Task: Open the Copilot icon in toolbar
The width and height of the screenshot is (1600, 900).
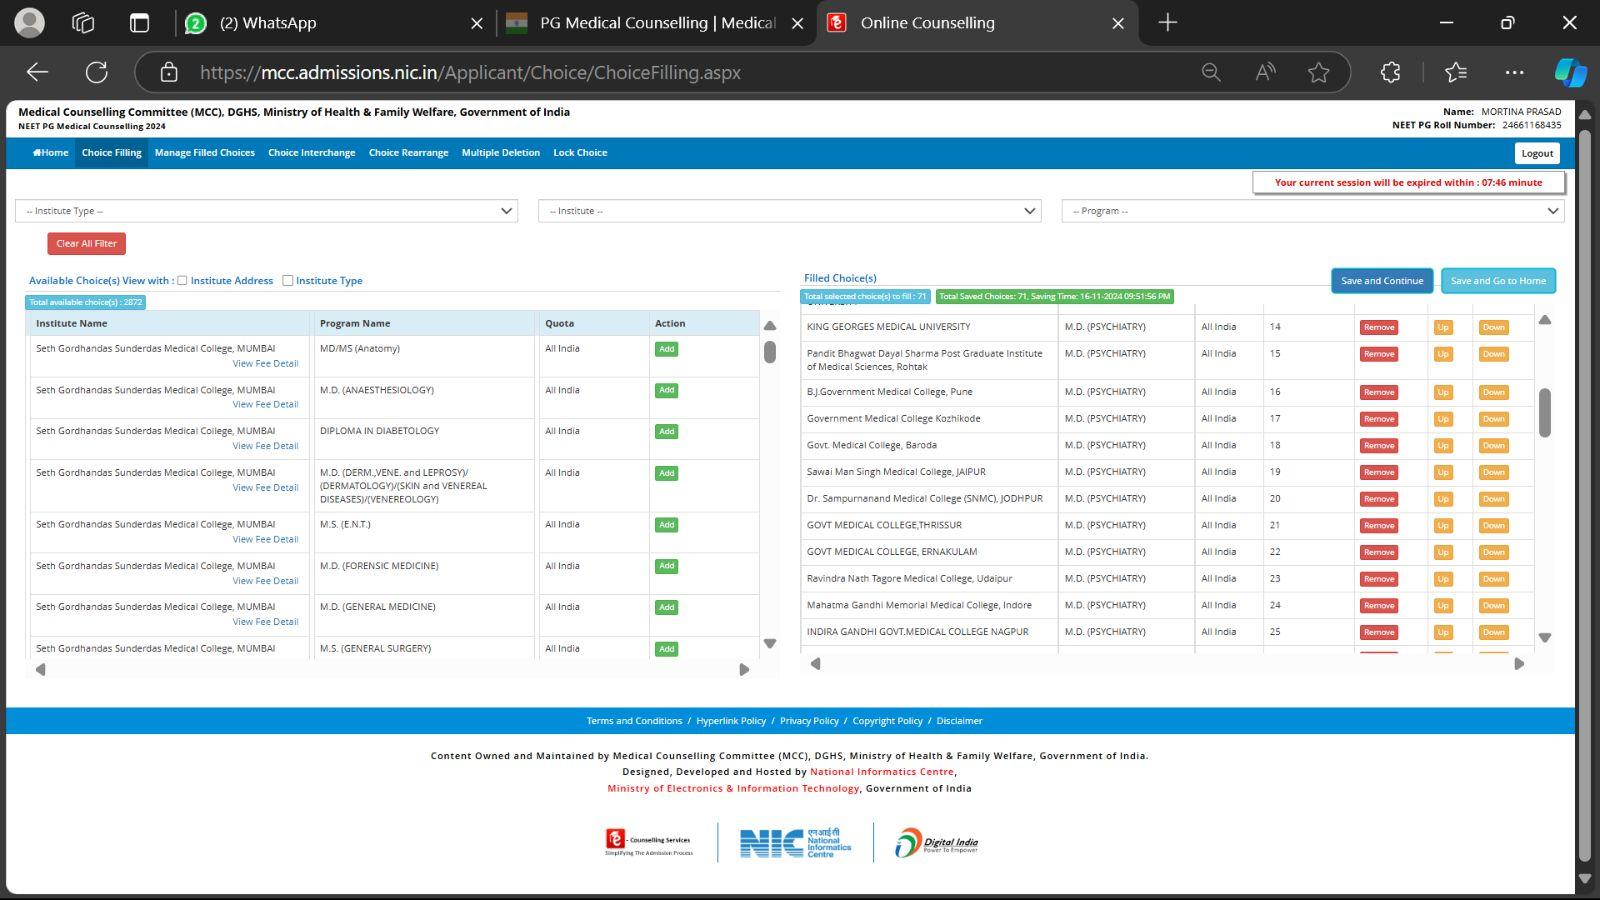Action: [1569, 72]
